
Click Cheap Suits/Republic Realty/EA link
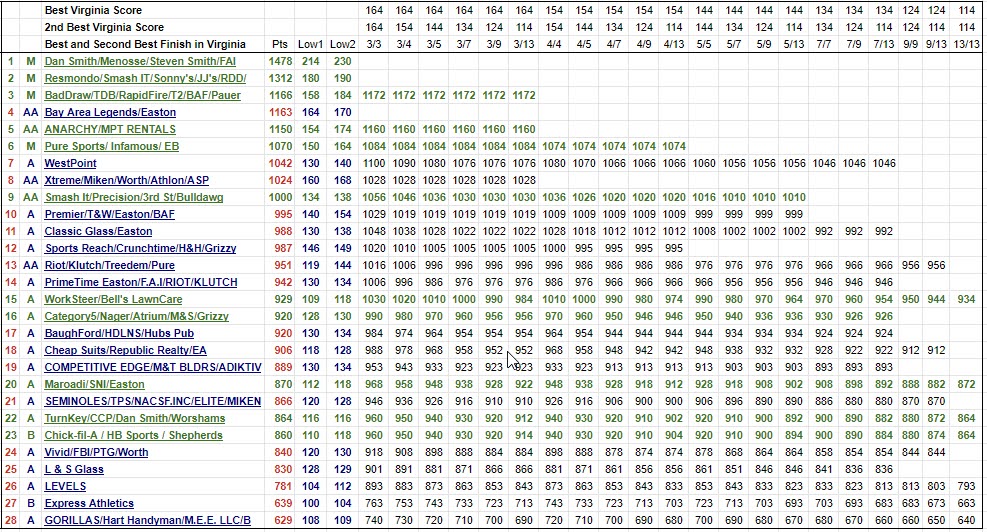pos(125,350)
